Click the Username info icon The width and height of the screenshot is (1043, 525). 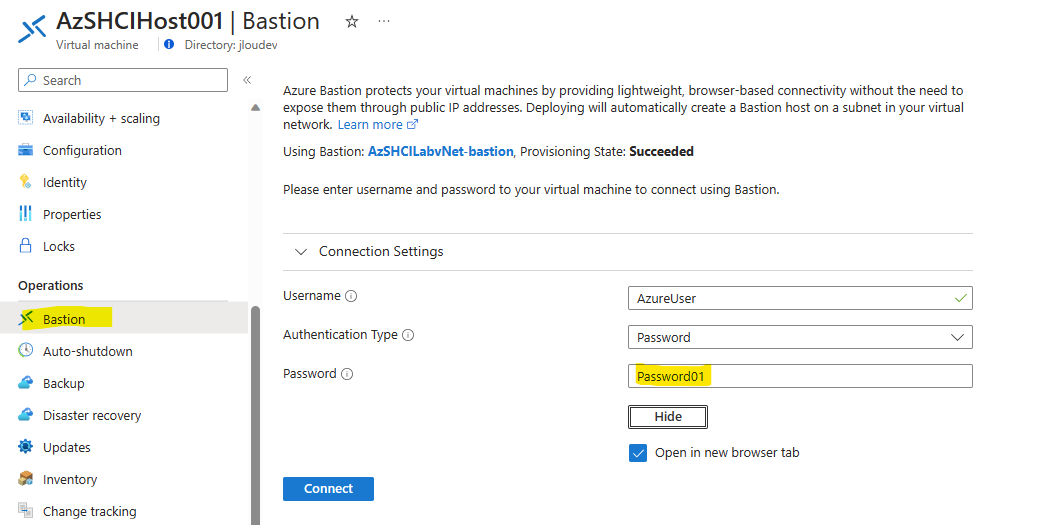351,296
